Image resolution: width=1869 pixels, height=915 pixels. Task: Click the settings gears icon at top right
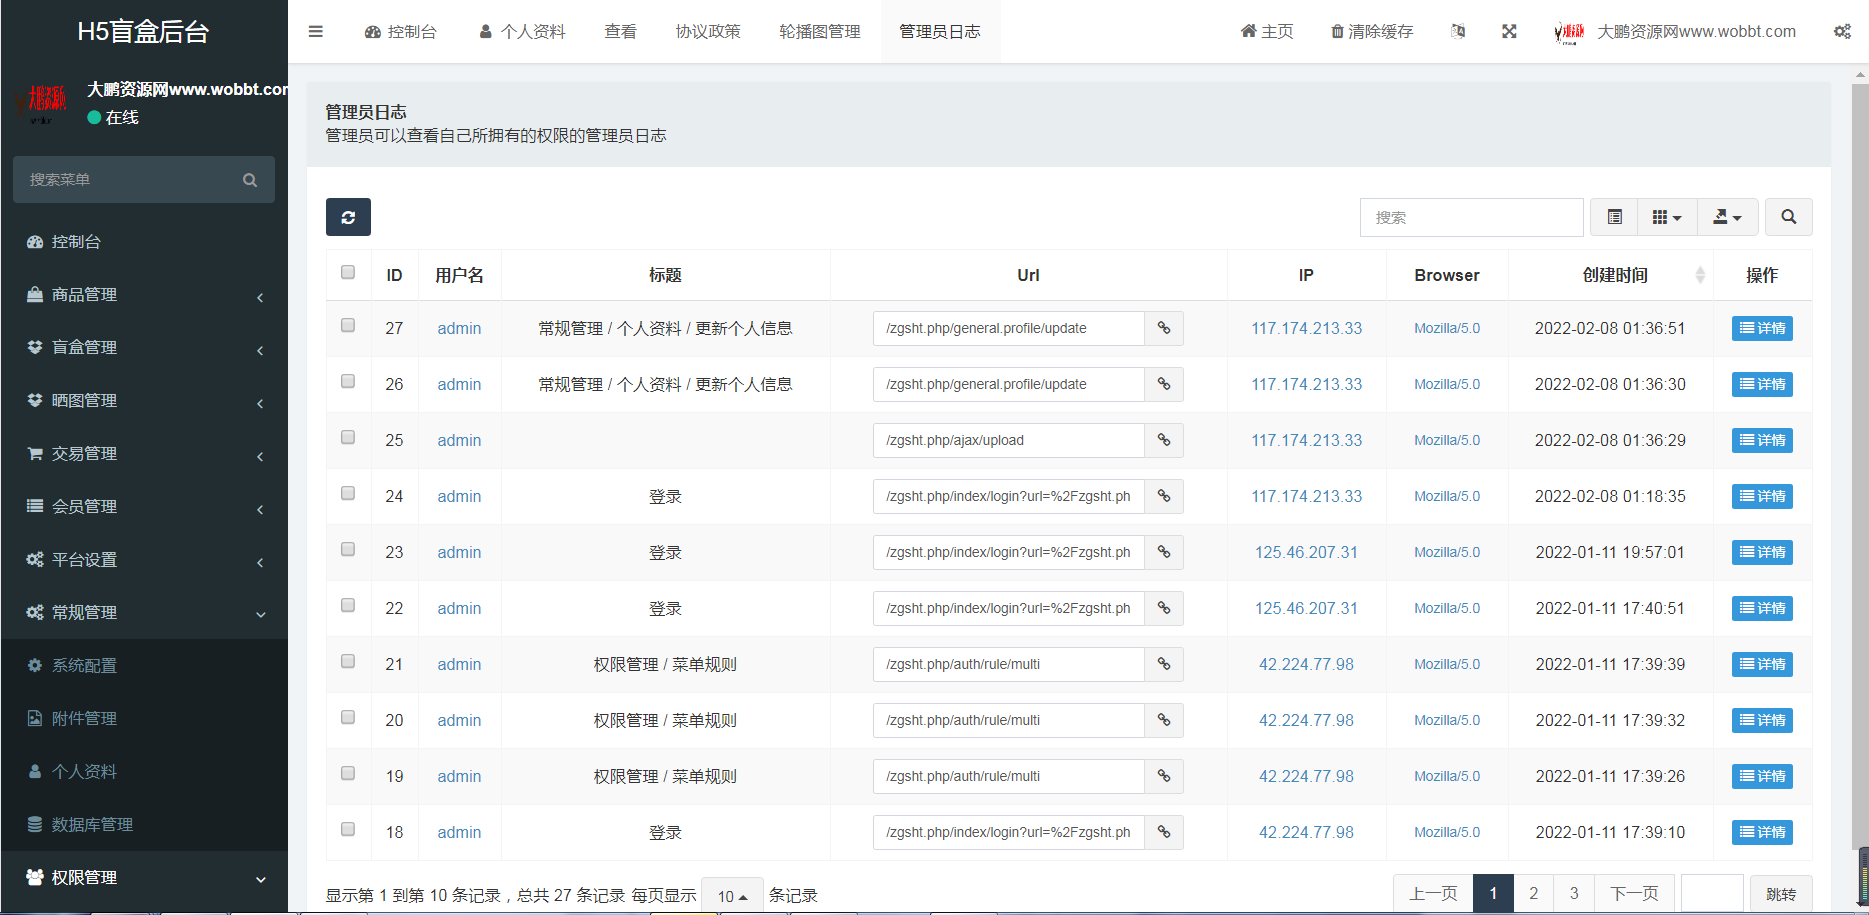point(1843,31)
